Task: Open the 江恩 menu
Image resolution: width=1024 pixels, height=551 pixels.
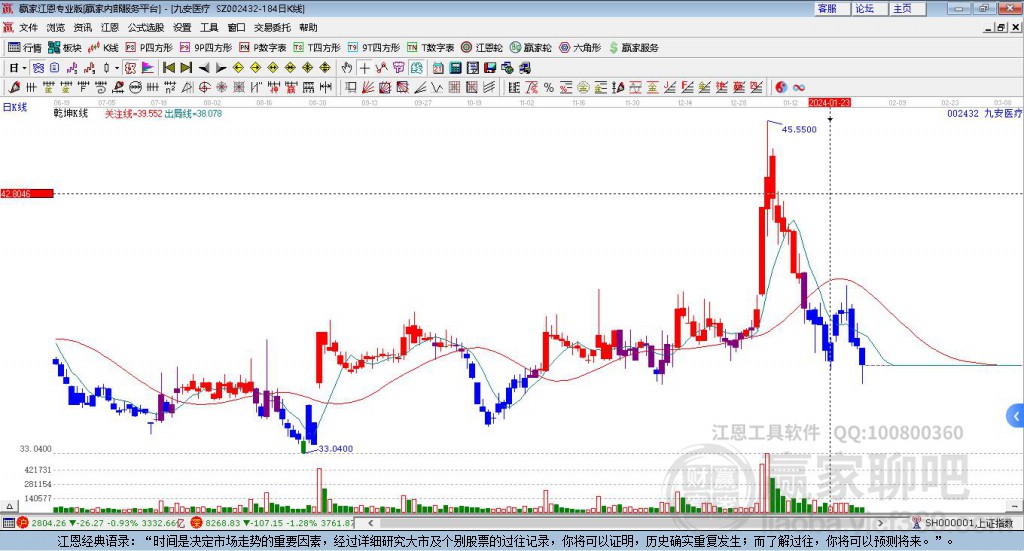Action: [x=110, y=27]
